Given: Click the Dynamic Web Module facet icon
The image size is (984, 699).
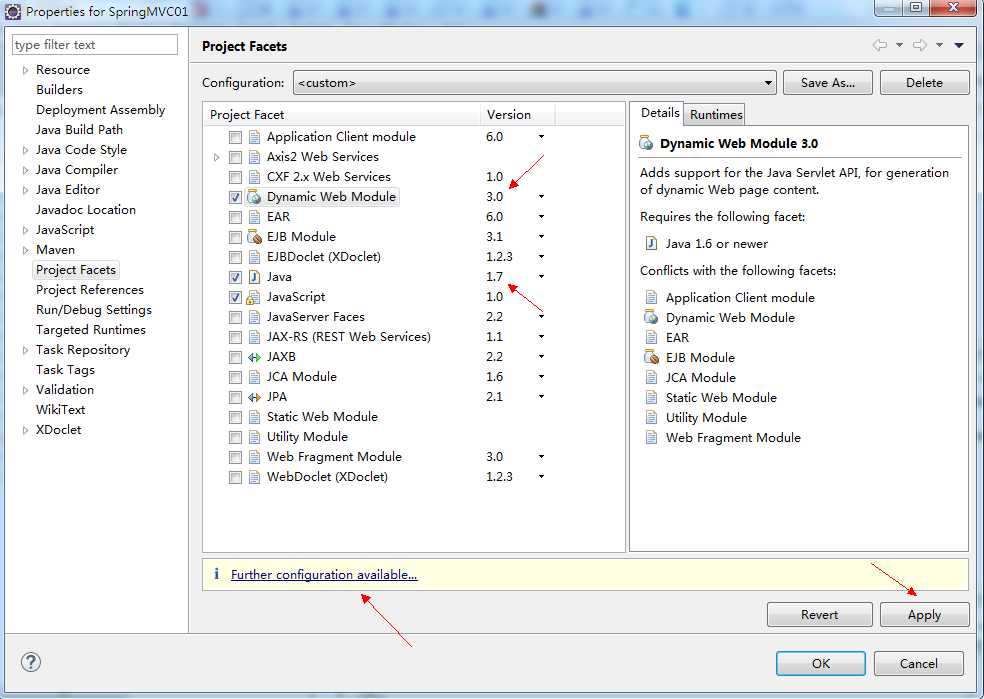Looking at the screenshot, I should tap(254, 197).
